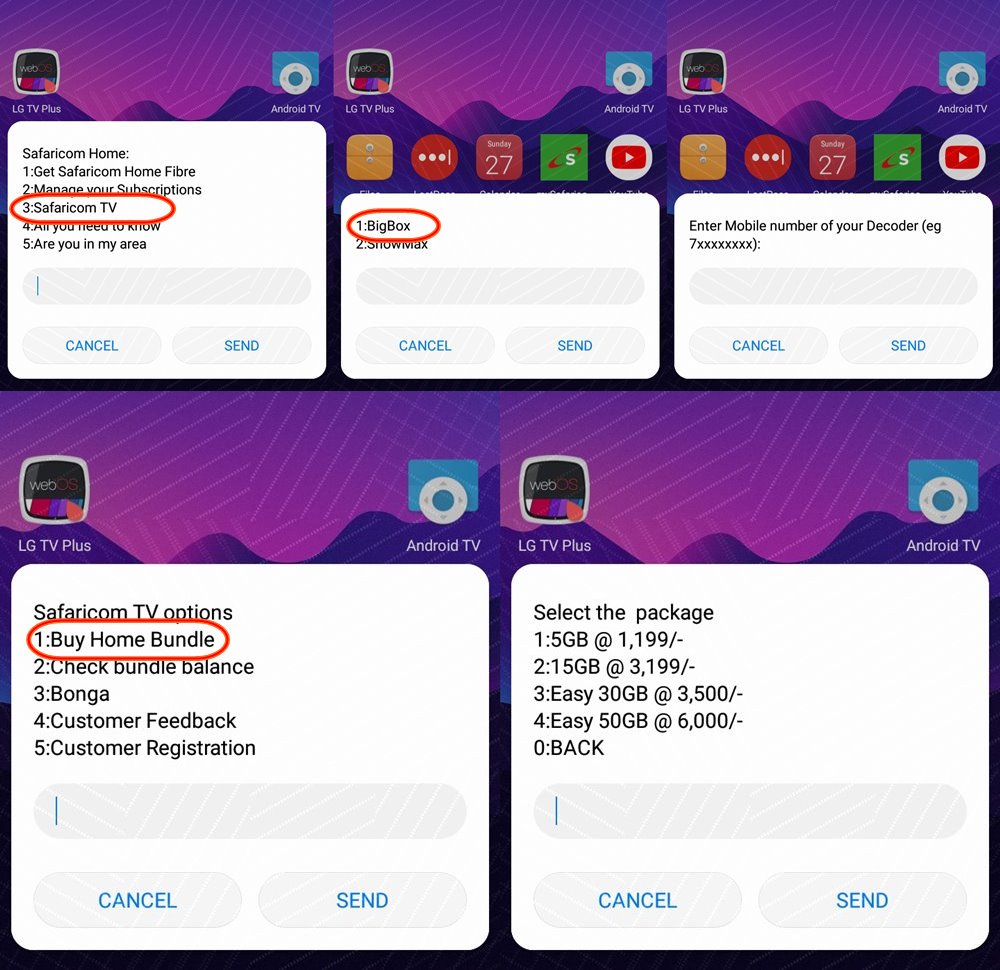The height and width of the screenshot is (970, 1000).
Task: Open Calendar icon above the BigBox dialog
Action: (499, 158)
